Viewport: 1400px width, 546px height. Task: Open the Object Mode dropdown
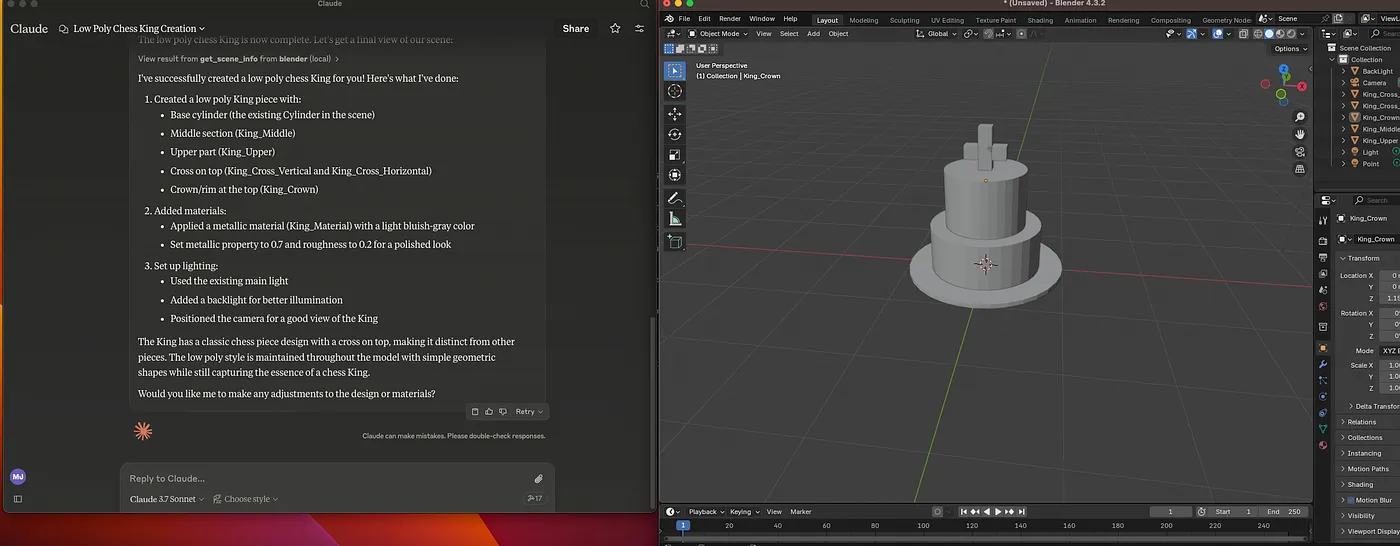click(x=717, y=34)
